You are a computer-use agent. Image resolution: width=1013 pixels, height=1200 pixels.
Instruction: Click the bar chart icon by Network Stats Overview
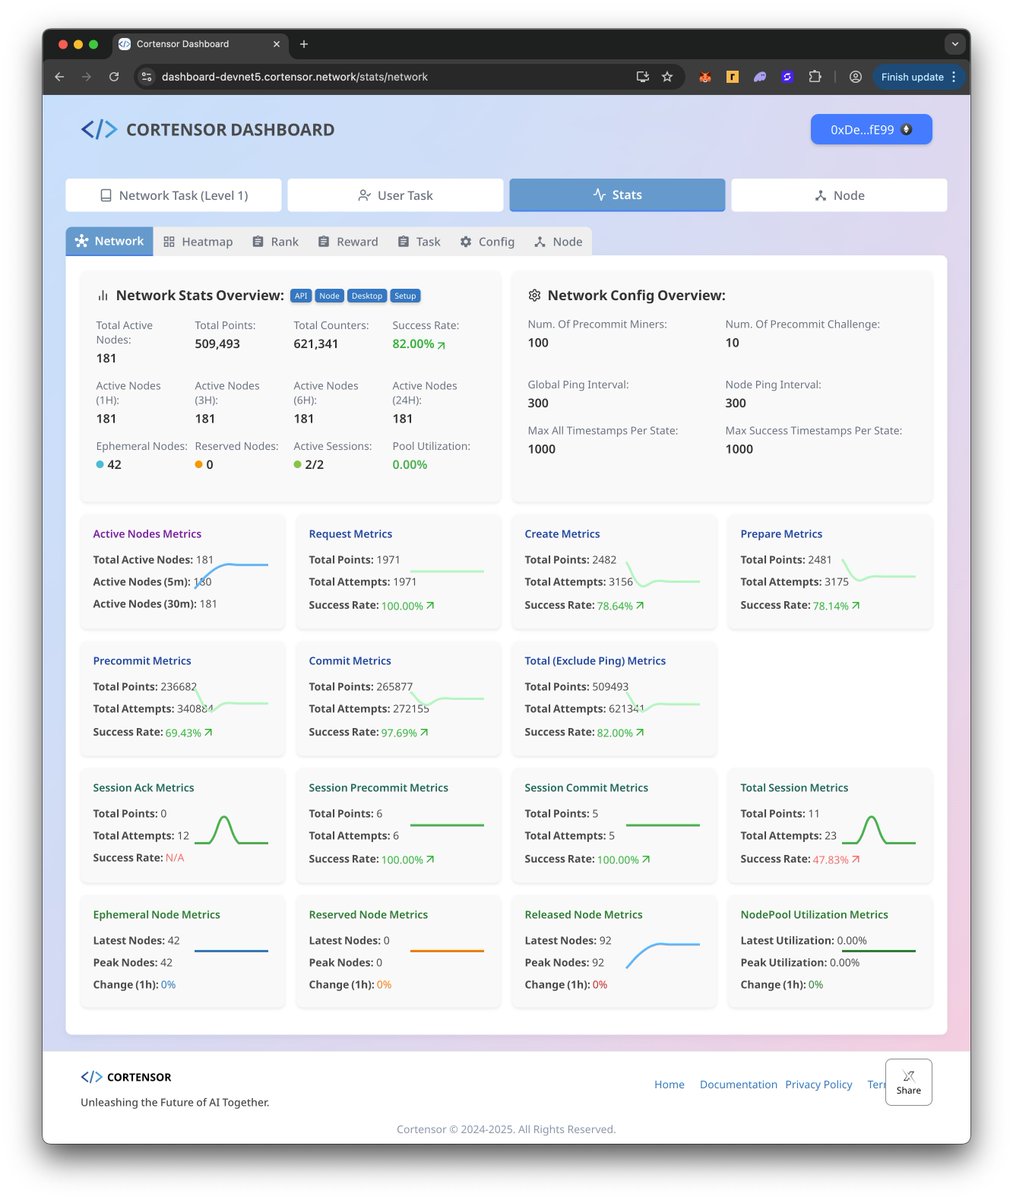(102, 296)
